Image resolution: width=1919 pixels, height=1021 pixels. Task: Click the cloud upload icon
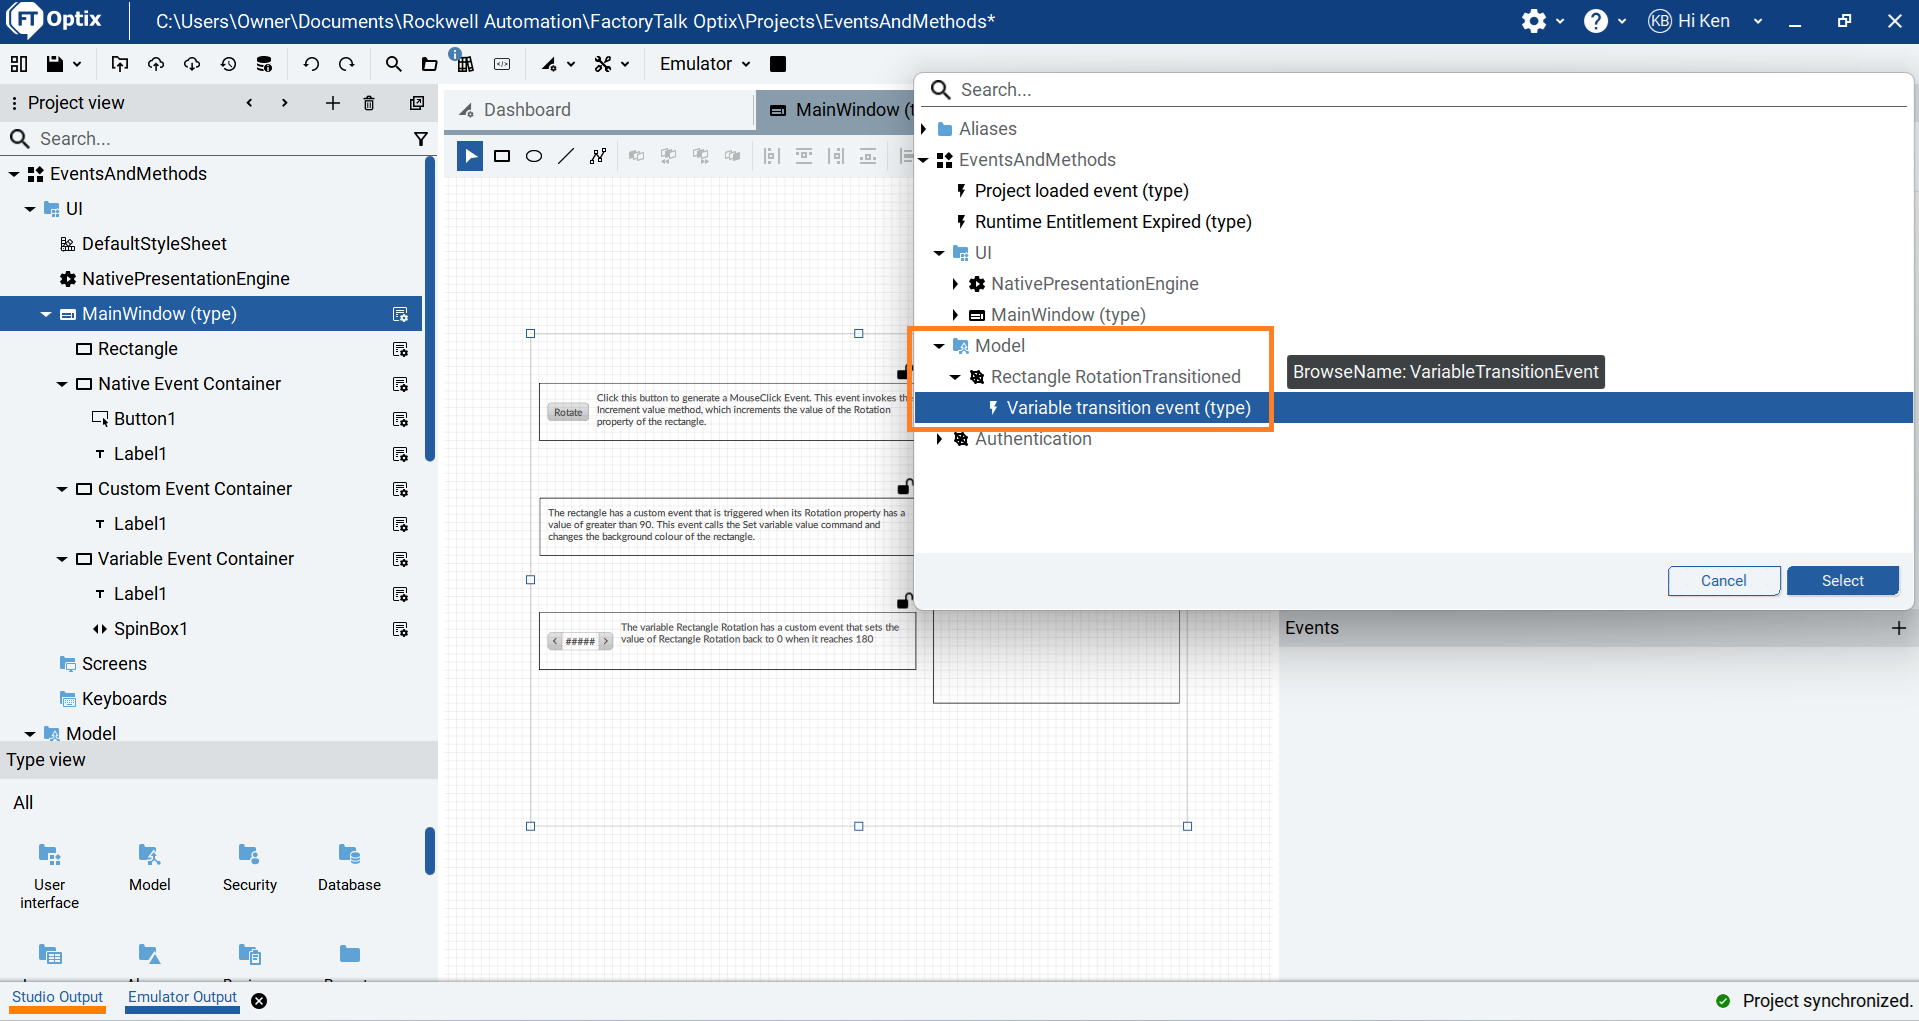click(156, 64)
